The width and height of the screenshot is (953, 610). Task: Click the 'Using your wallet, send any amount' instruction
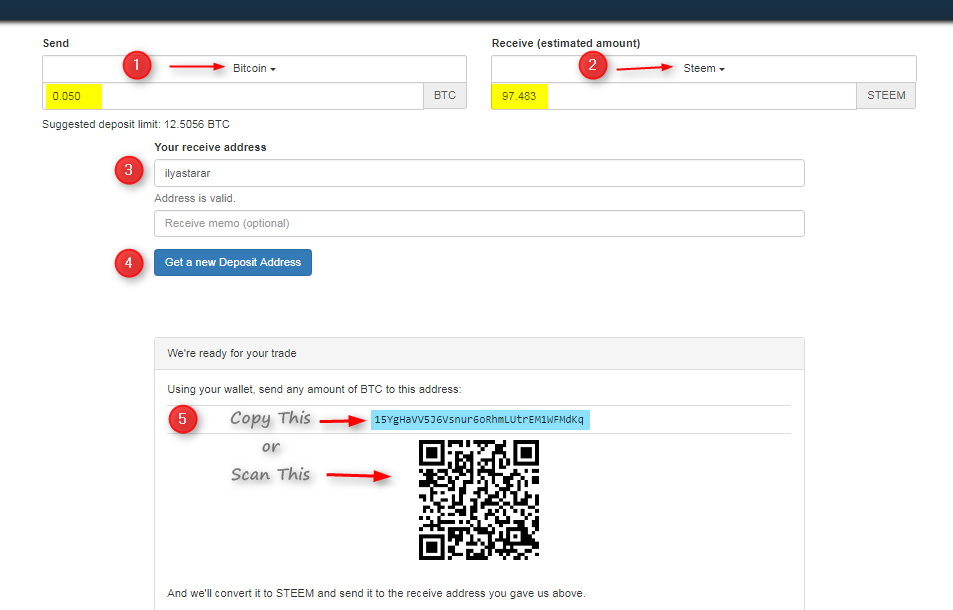coord(314,389)
